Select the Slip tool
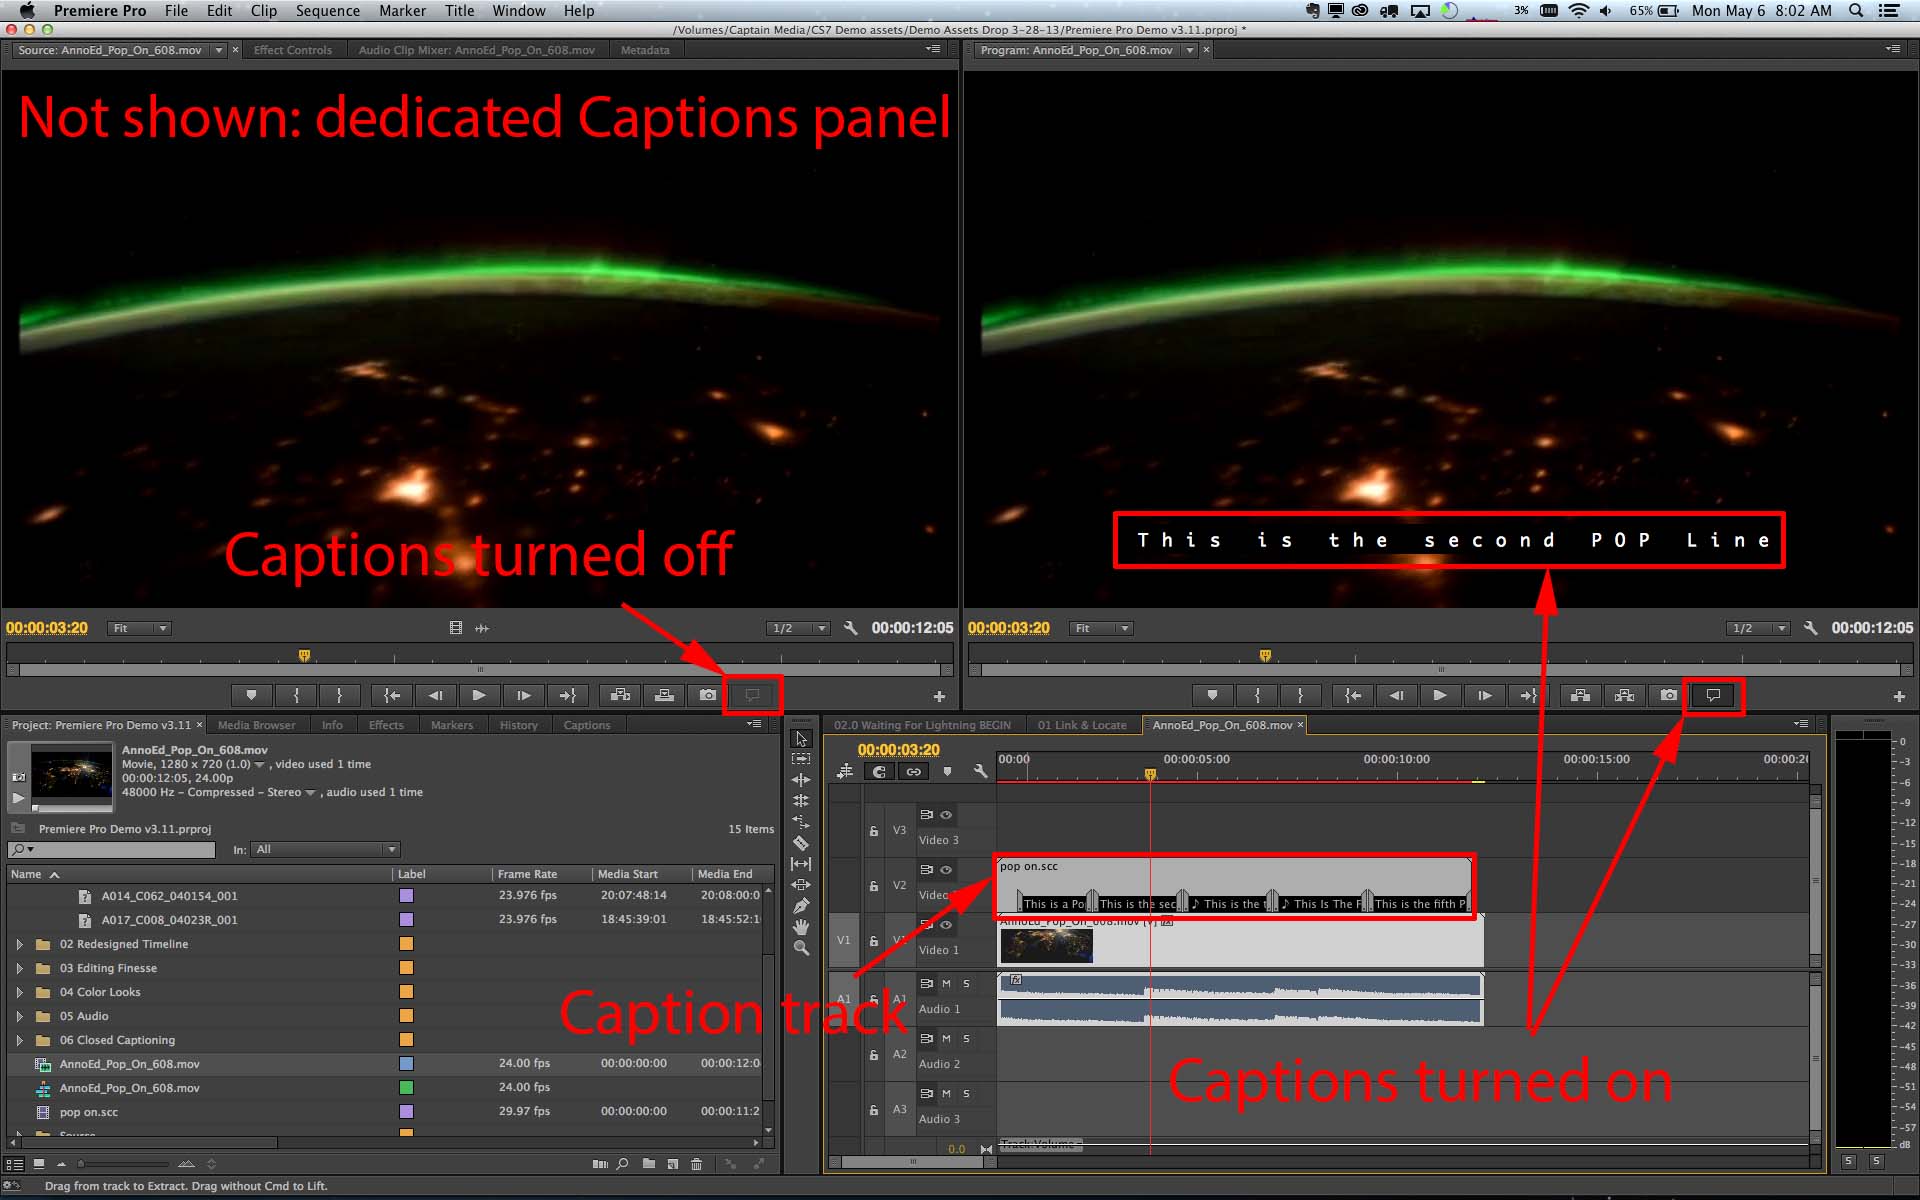Image resolution: width=1920 pixels, height=1200 pixels. tap(801, 864)
